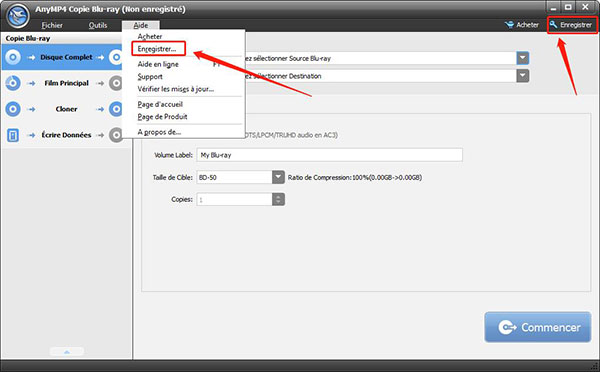Image resolution: width=600 pixels, height=372 pixels.
Task: Open the Fichier menu
Action: tap(52, 25)
